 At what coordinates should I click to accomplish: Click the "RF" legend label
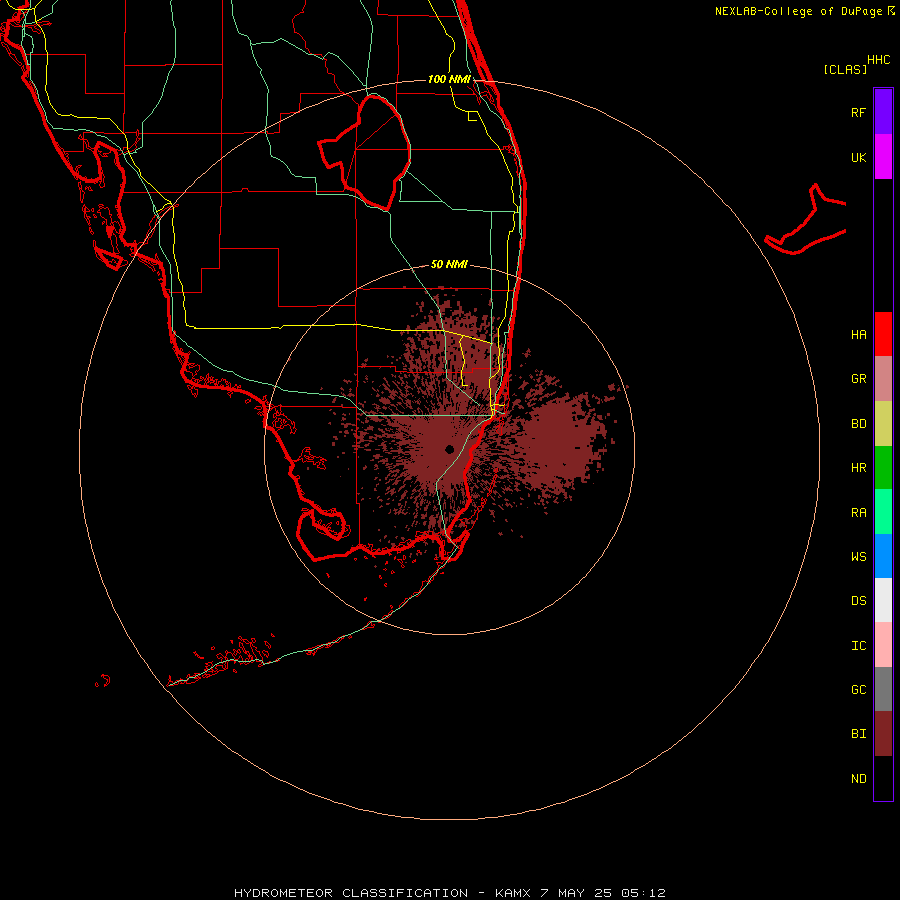[858, 112]
